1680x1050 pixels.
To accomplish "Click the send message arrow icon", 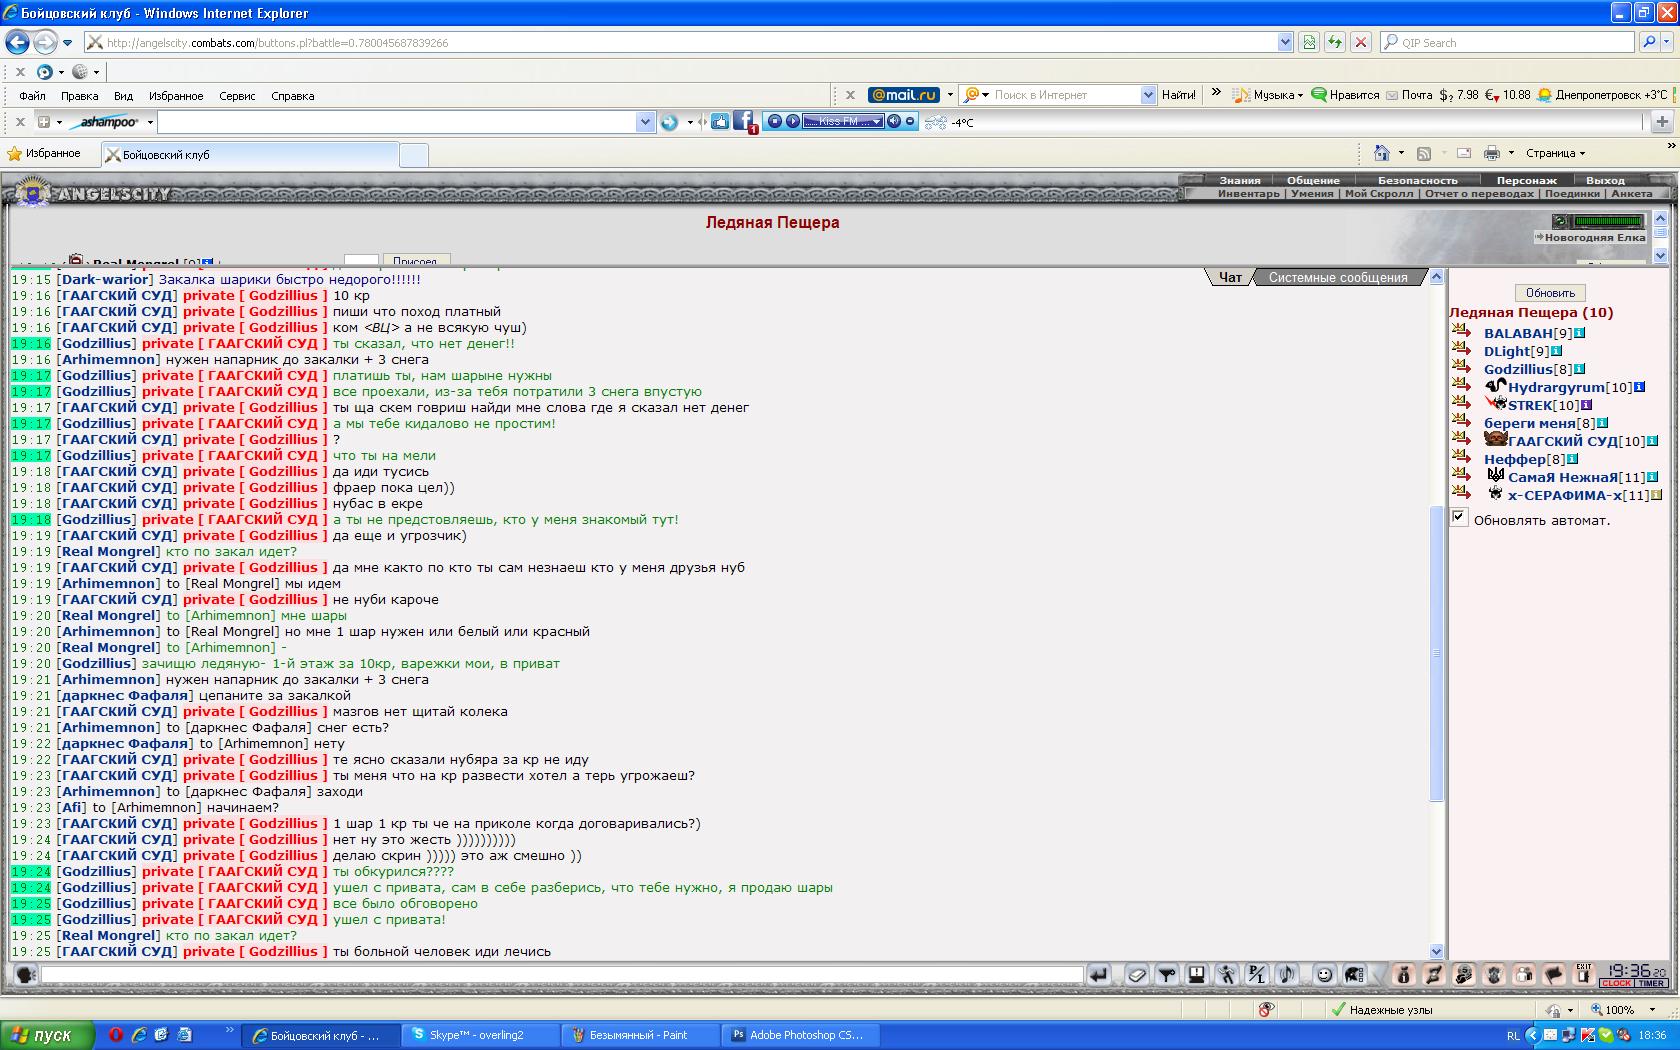I will tap(1099, 974).
